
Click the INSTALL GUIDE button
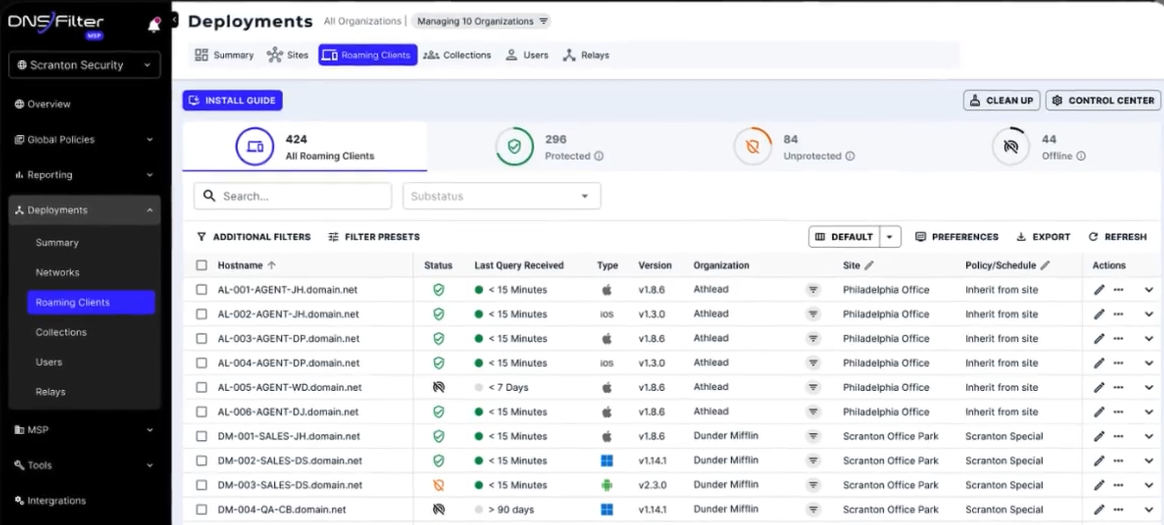pyautogui.click(x=232, y=100)
